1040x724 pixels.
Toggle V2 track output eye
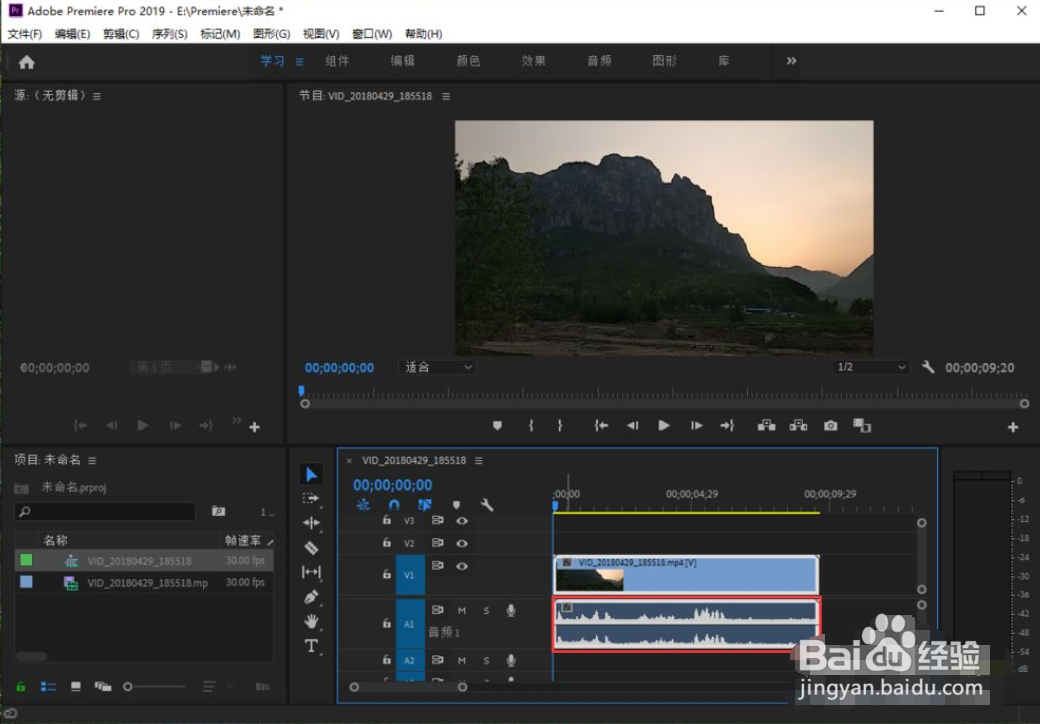coord(462,543)
